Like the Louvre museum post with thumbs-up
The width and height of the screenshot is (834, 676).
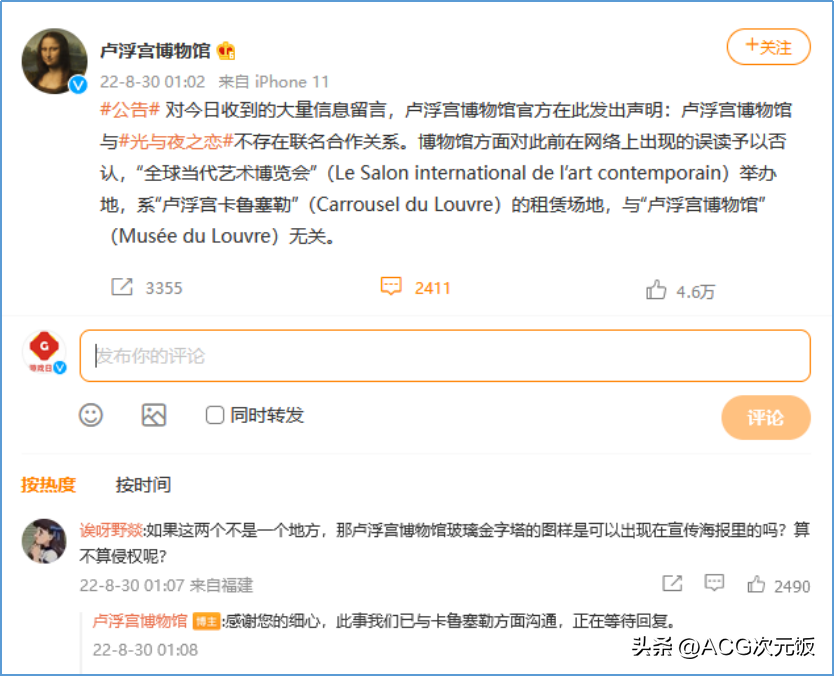[x=656, y=290]
